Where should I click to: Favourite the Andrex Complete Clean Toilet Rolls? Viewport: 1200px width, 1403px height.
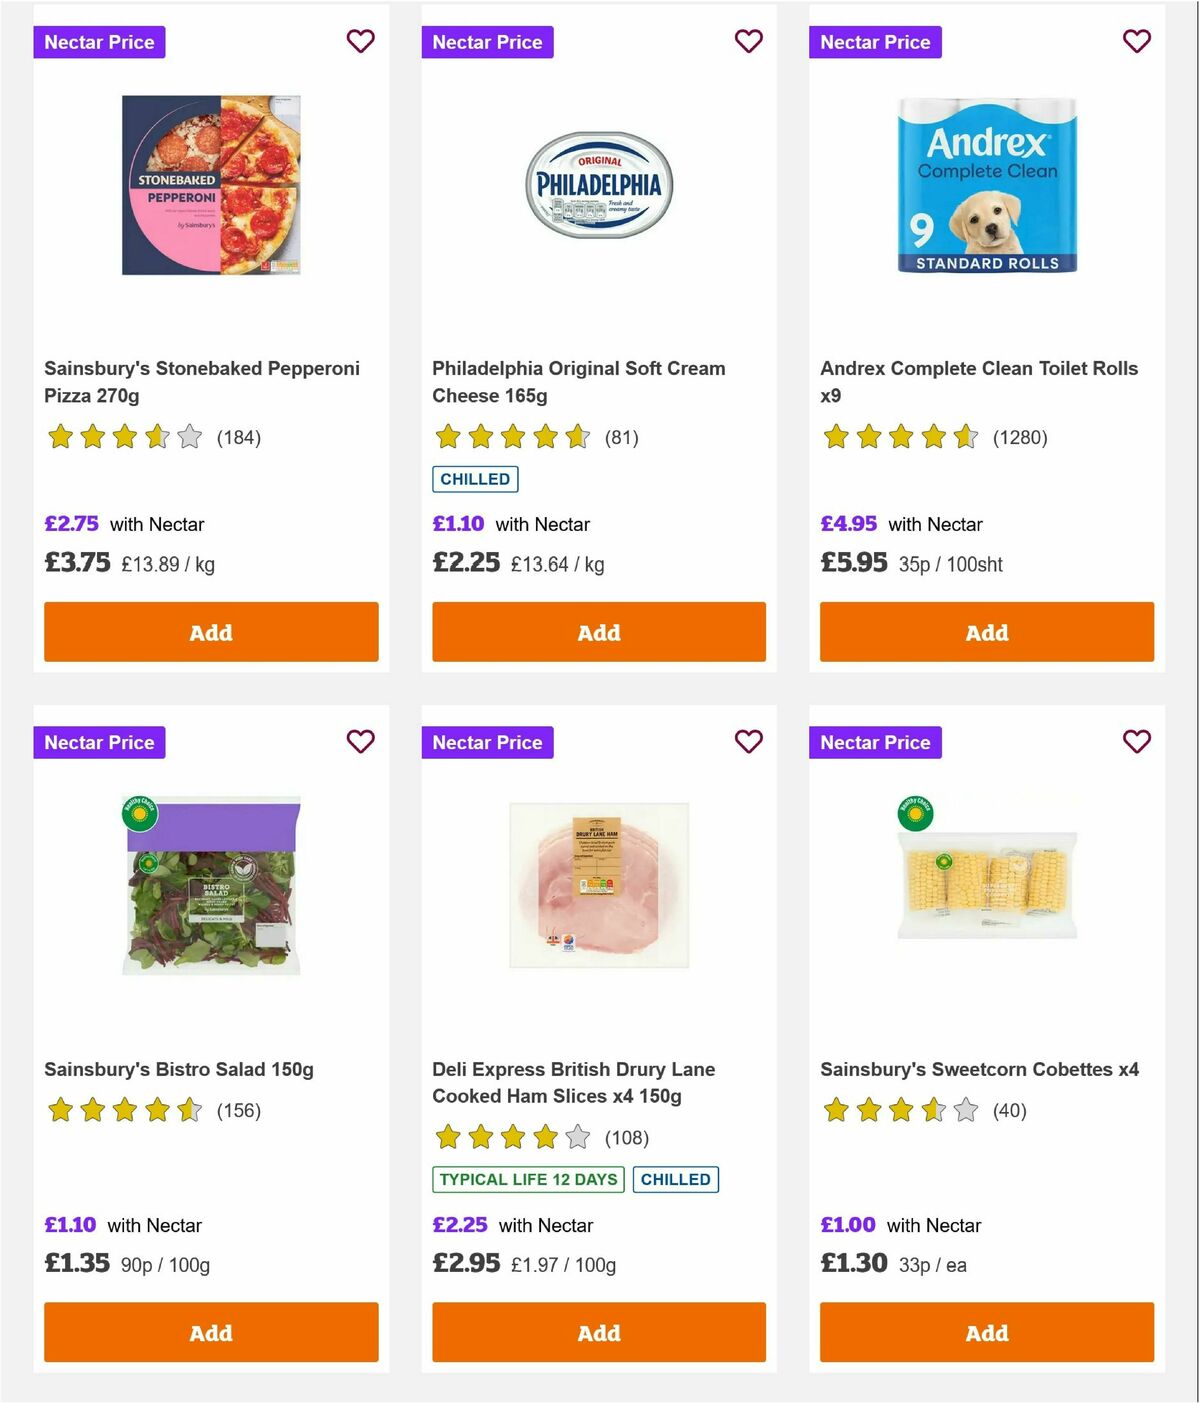1136,41
